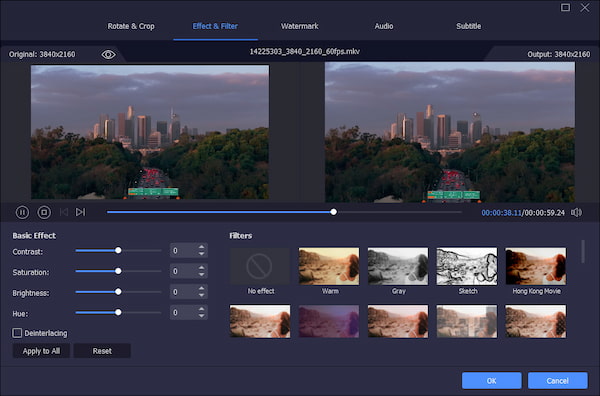
Task: Reset the basic effect values
Action: (102, 351)
